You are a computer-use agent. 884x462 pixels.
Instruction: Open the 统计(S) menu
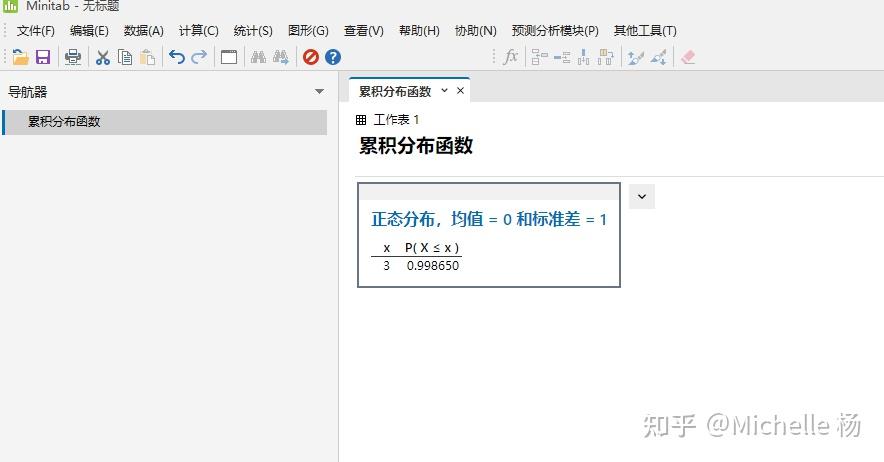tap(253, 30)
